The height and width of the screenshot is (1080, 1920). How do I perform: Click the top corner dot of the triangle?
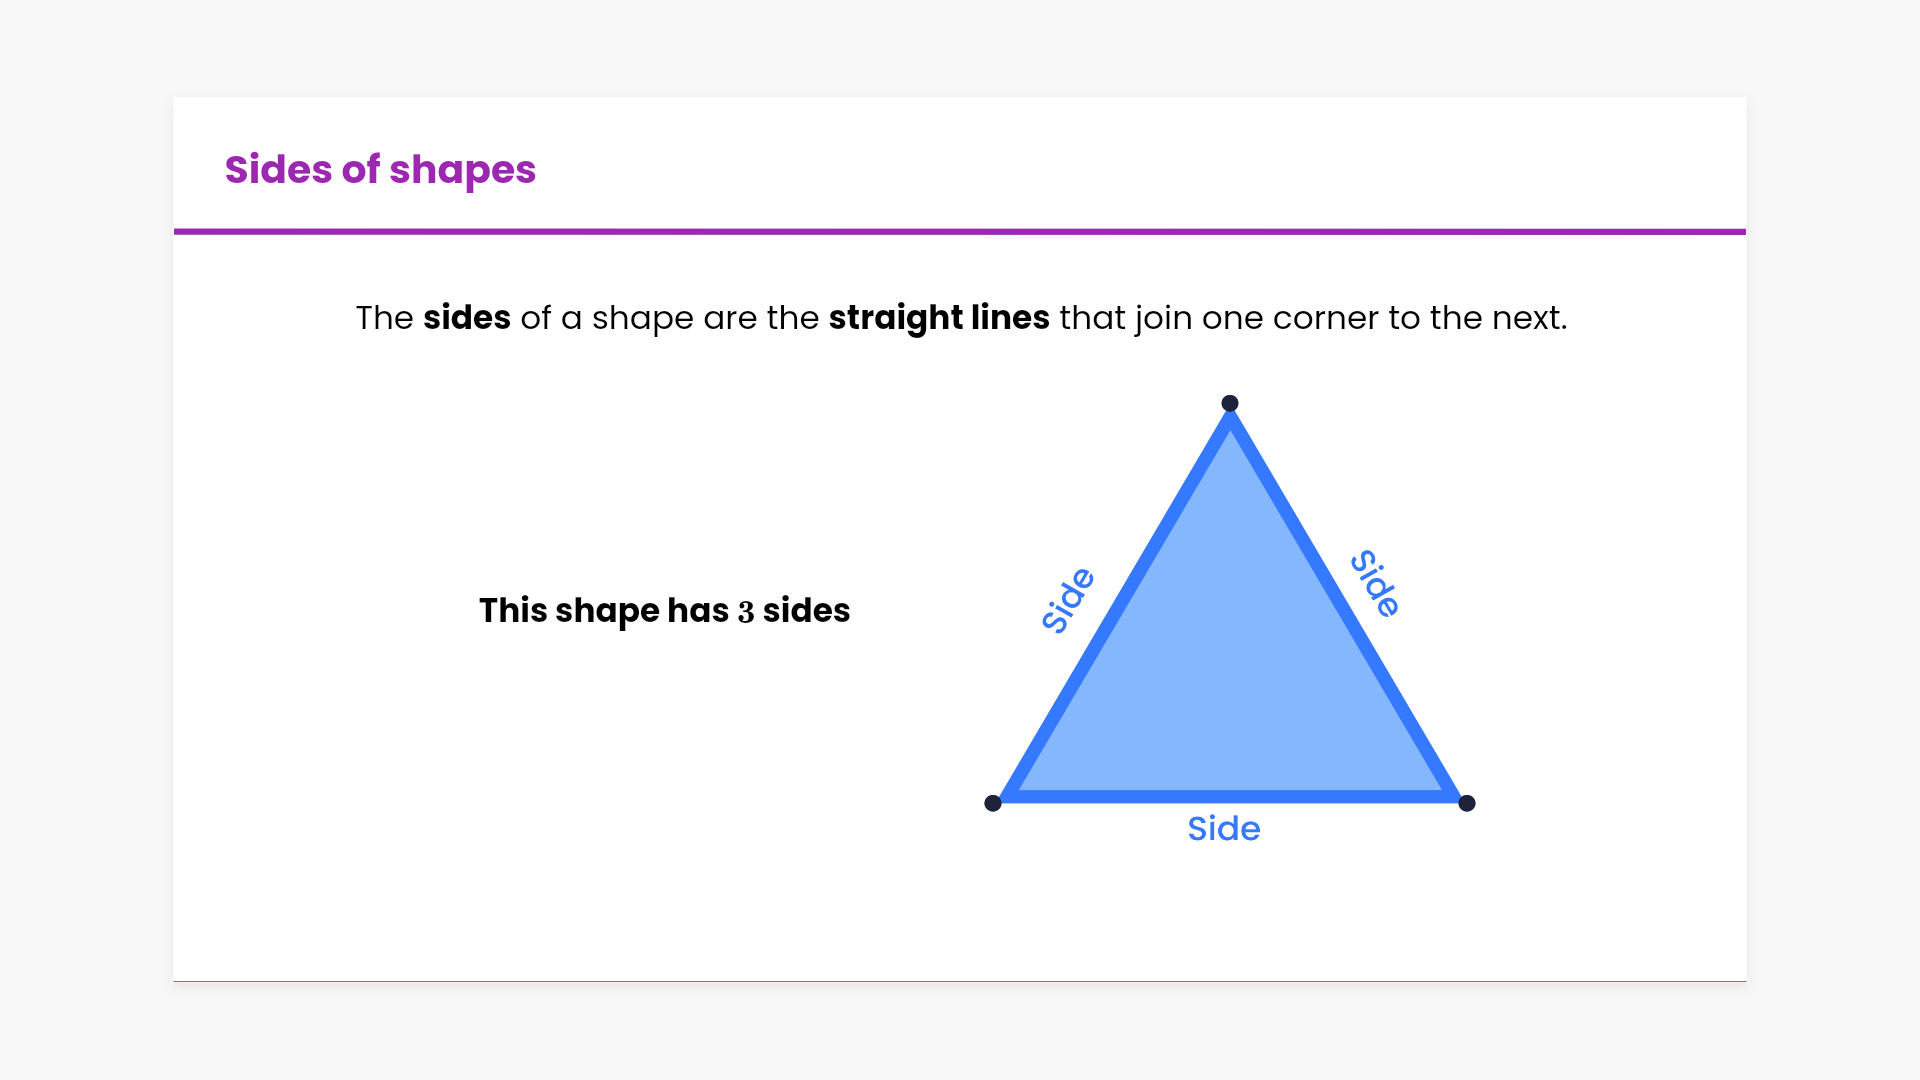(1230, 403)
